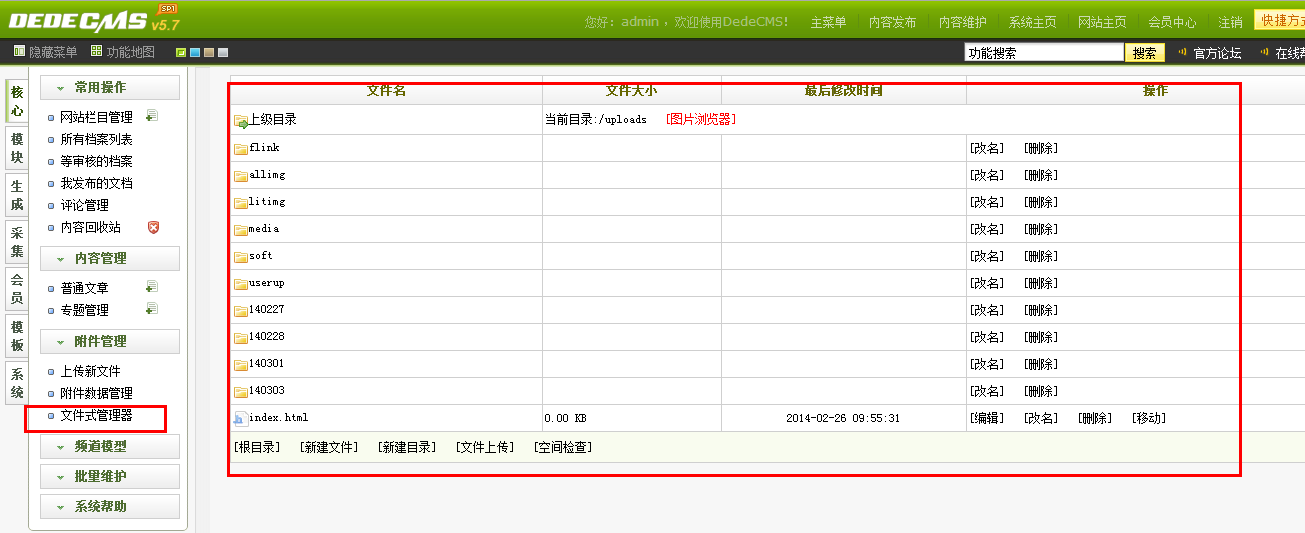Open 内容维护 in top navigation
1305x533 pixels.
pyautogui.click(x=962, y=22)
